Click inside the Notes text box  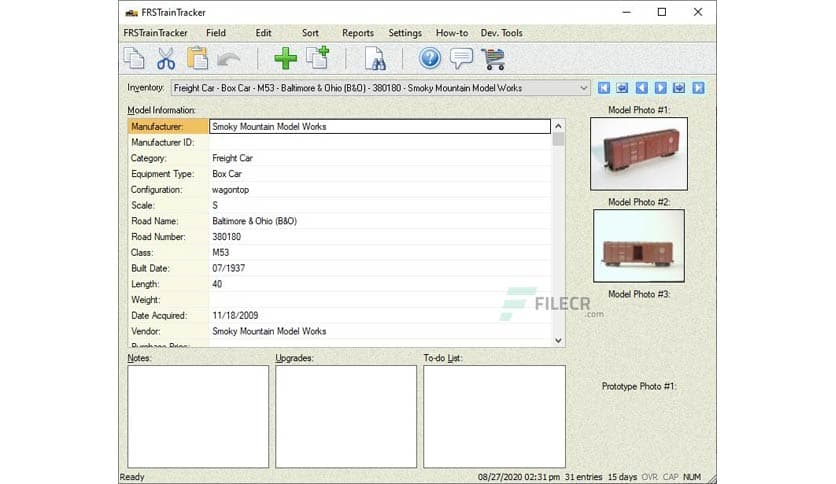click(198, 416)
